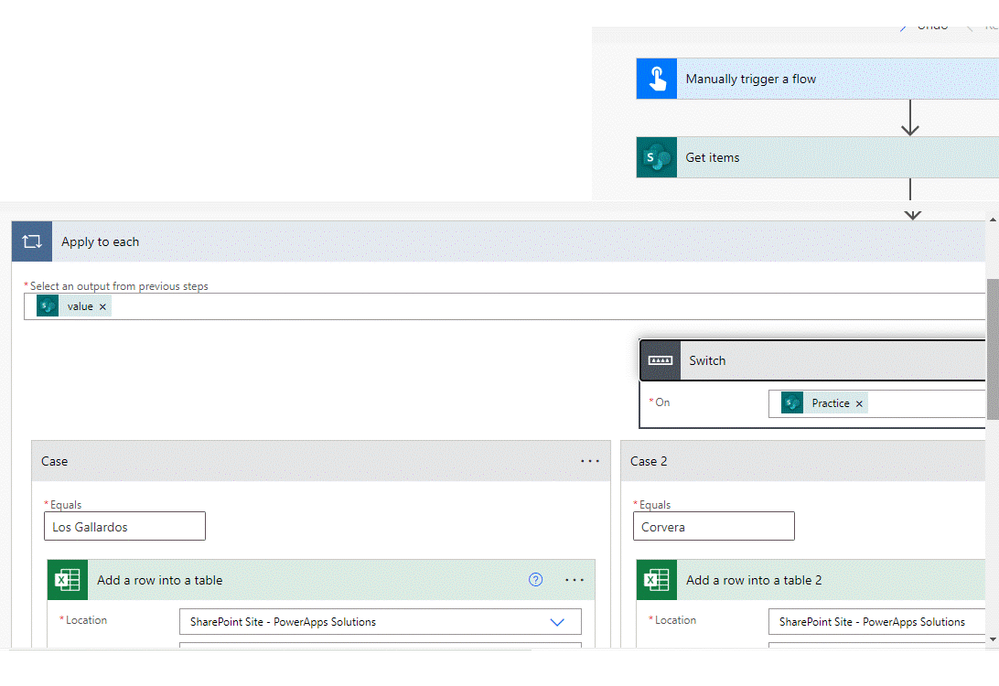
Task: Edit the Los Gallardos Equals field
Action: [x=125, y=526]
